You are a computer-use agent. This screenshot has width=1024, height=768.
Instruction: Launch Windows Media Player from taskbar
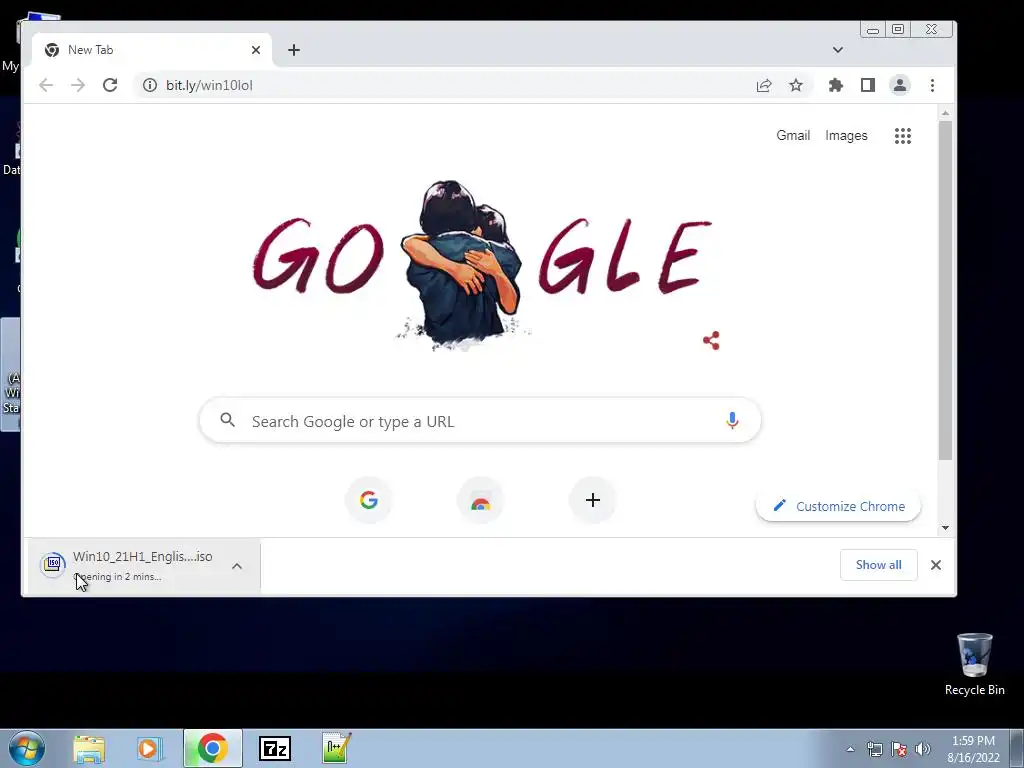[149, 748]
